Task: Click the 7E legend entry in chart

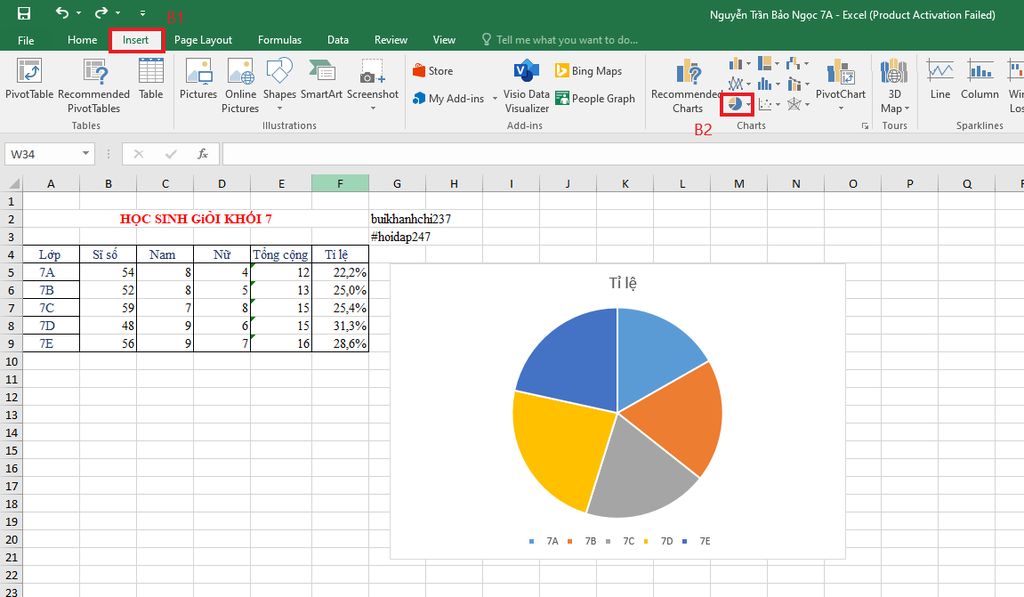Action: coord(697,541)
